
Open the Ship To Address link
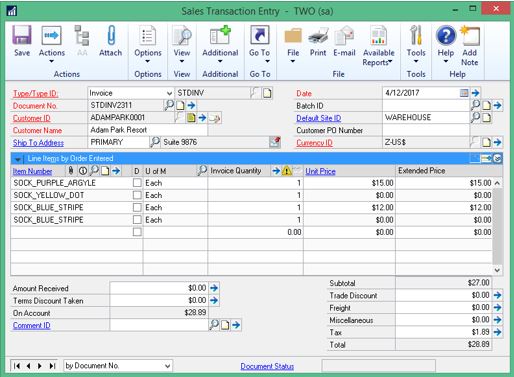coord(38,143)
